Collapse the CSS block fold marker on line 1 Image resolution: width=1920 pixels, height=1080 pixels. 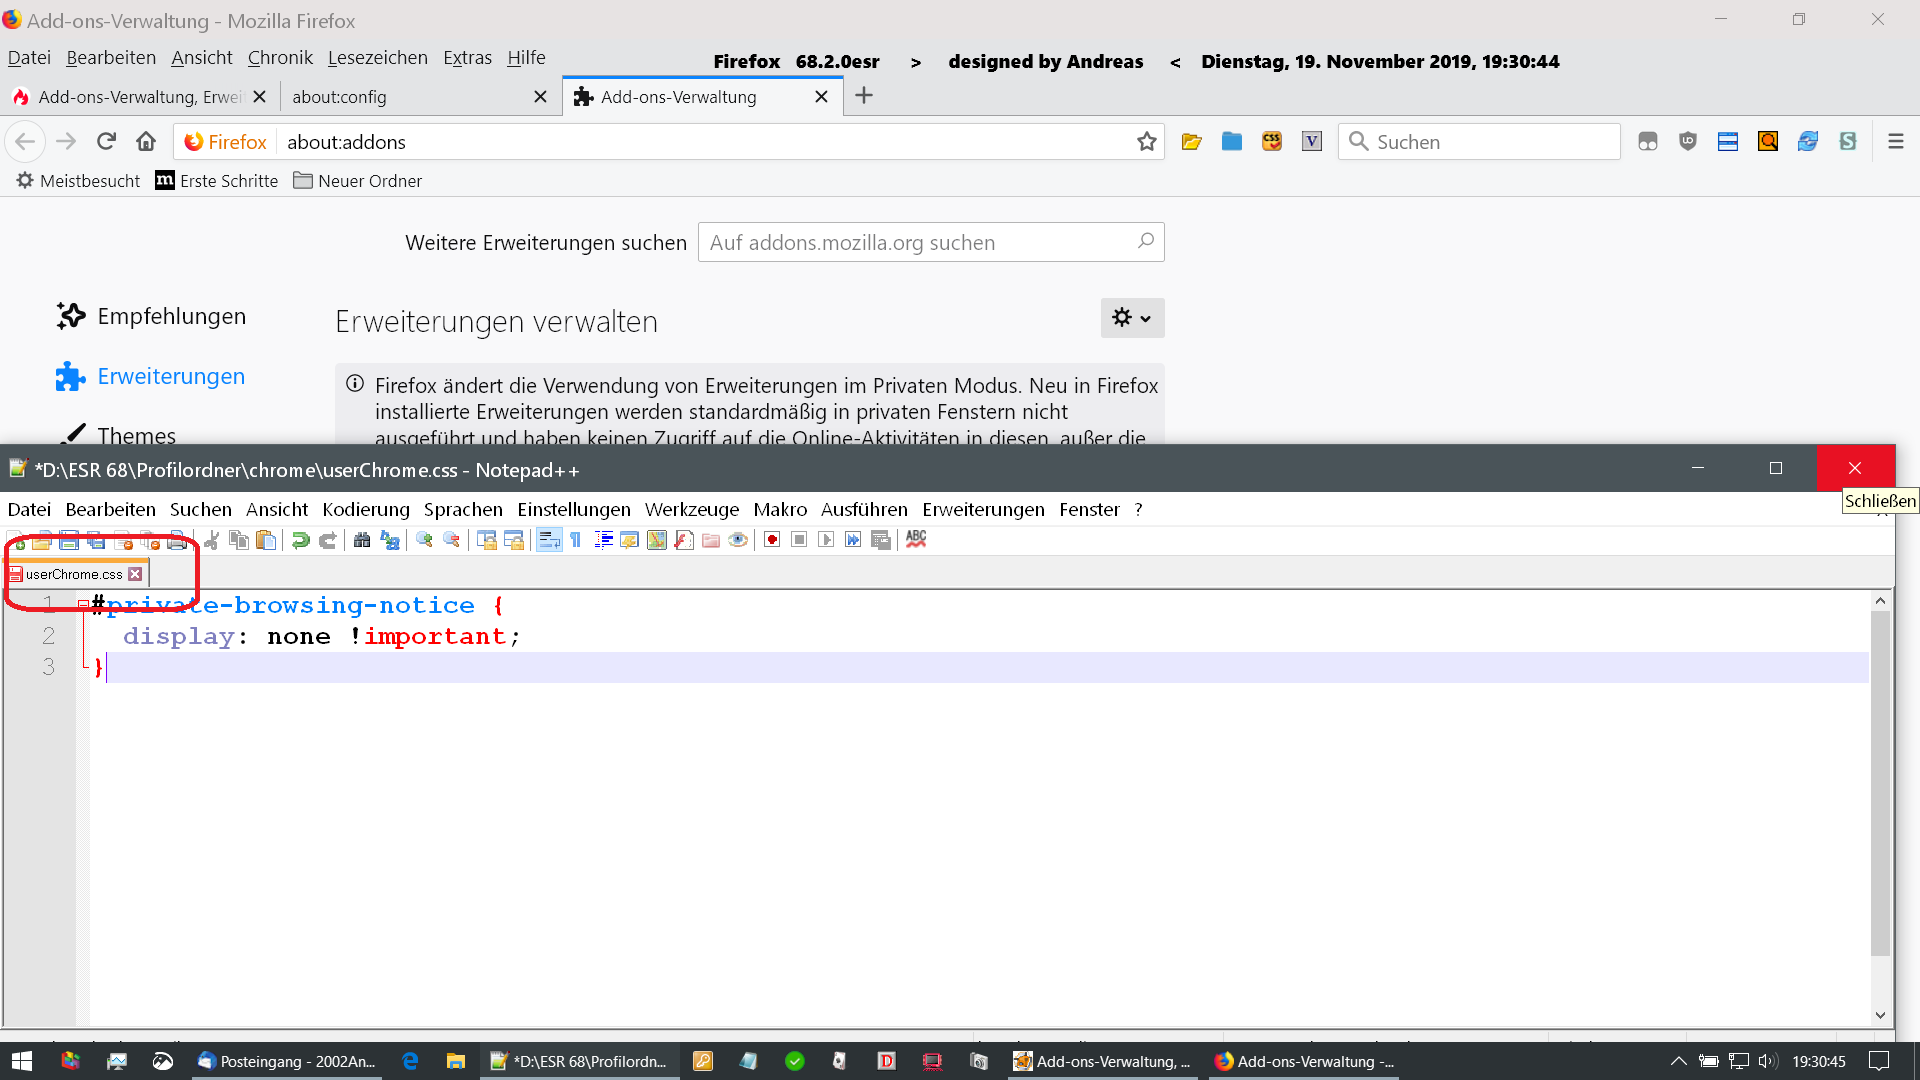click(83, 605)
